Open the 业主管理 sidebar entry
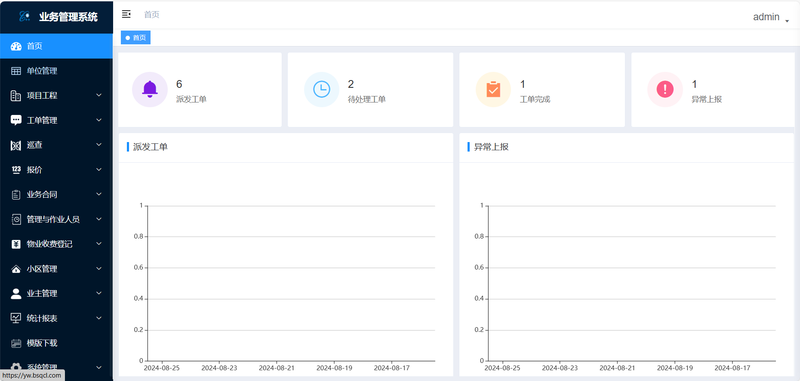This screenshot has width=800, height=381. pos(56,293)
